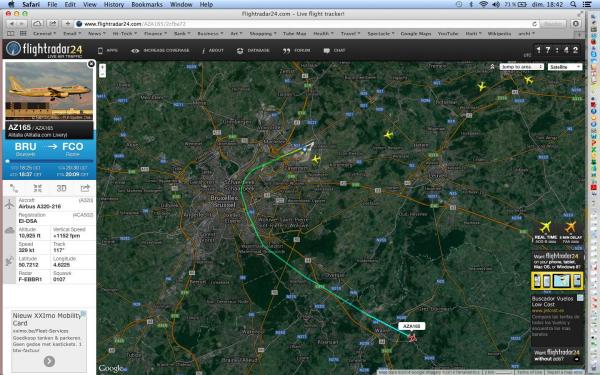Image resolution: width=600 pixels, height=375 pixels.
Task: Click the aircraft photo thumbnail of AZ165
Action: (x=49, y=91)
